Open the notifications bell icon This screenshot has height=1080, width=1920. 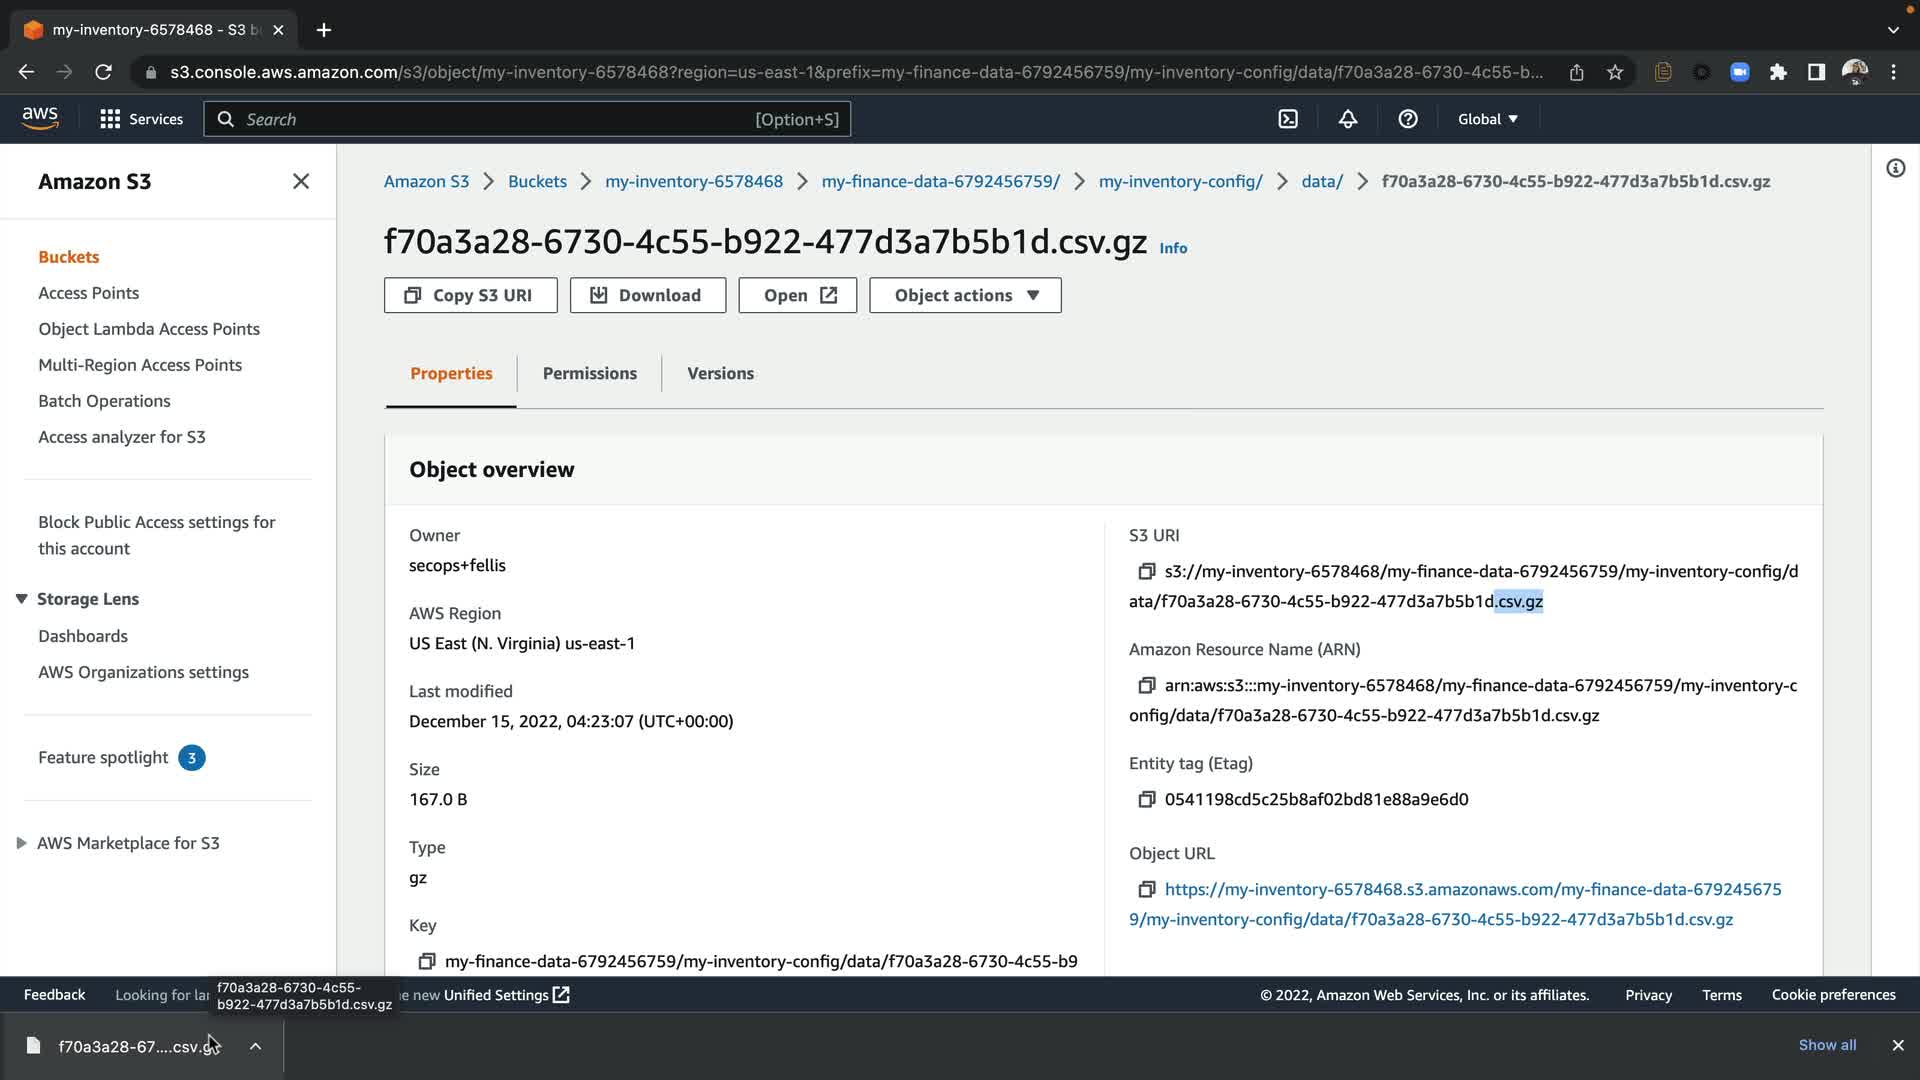pyautogui.click(x=1348, y=119)
